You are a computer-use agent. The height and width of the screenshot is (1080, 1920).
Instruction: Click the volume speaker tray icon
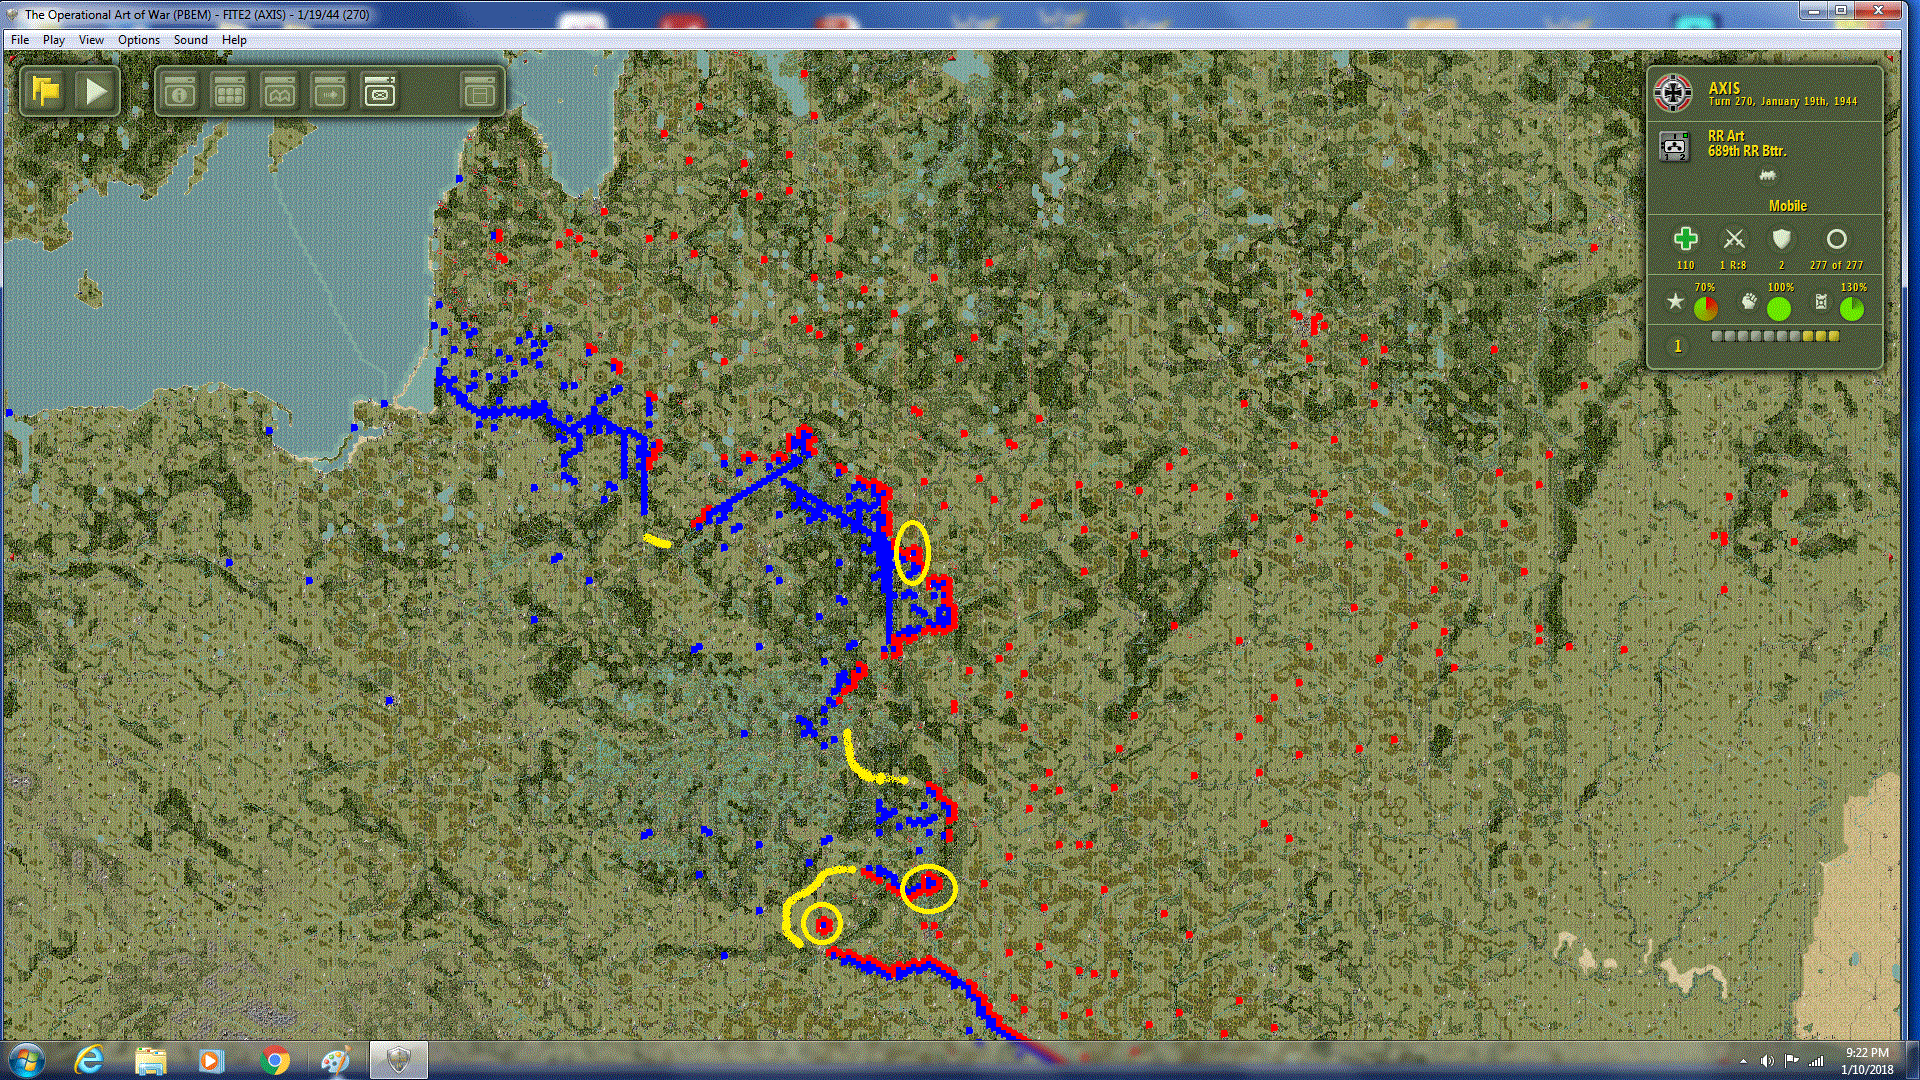pyautogui.click(x=1767, y=1061)
